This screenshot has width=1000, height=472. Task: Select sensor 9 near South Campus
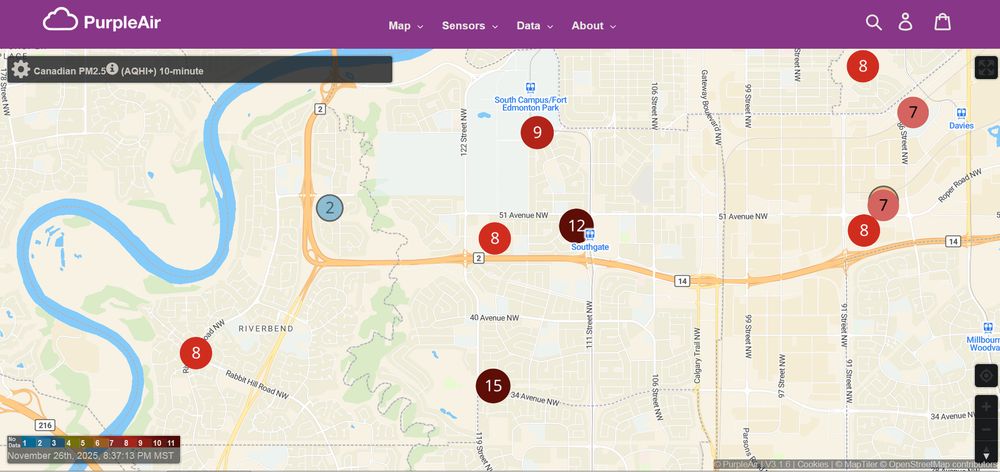(537, 133)
